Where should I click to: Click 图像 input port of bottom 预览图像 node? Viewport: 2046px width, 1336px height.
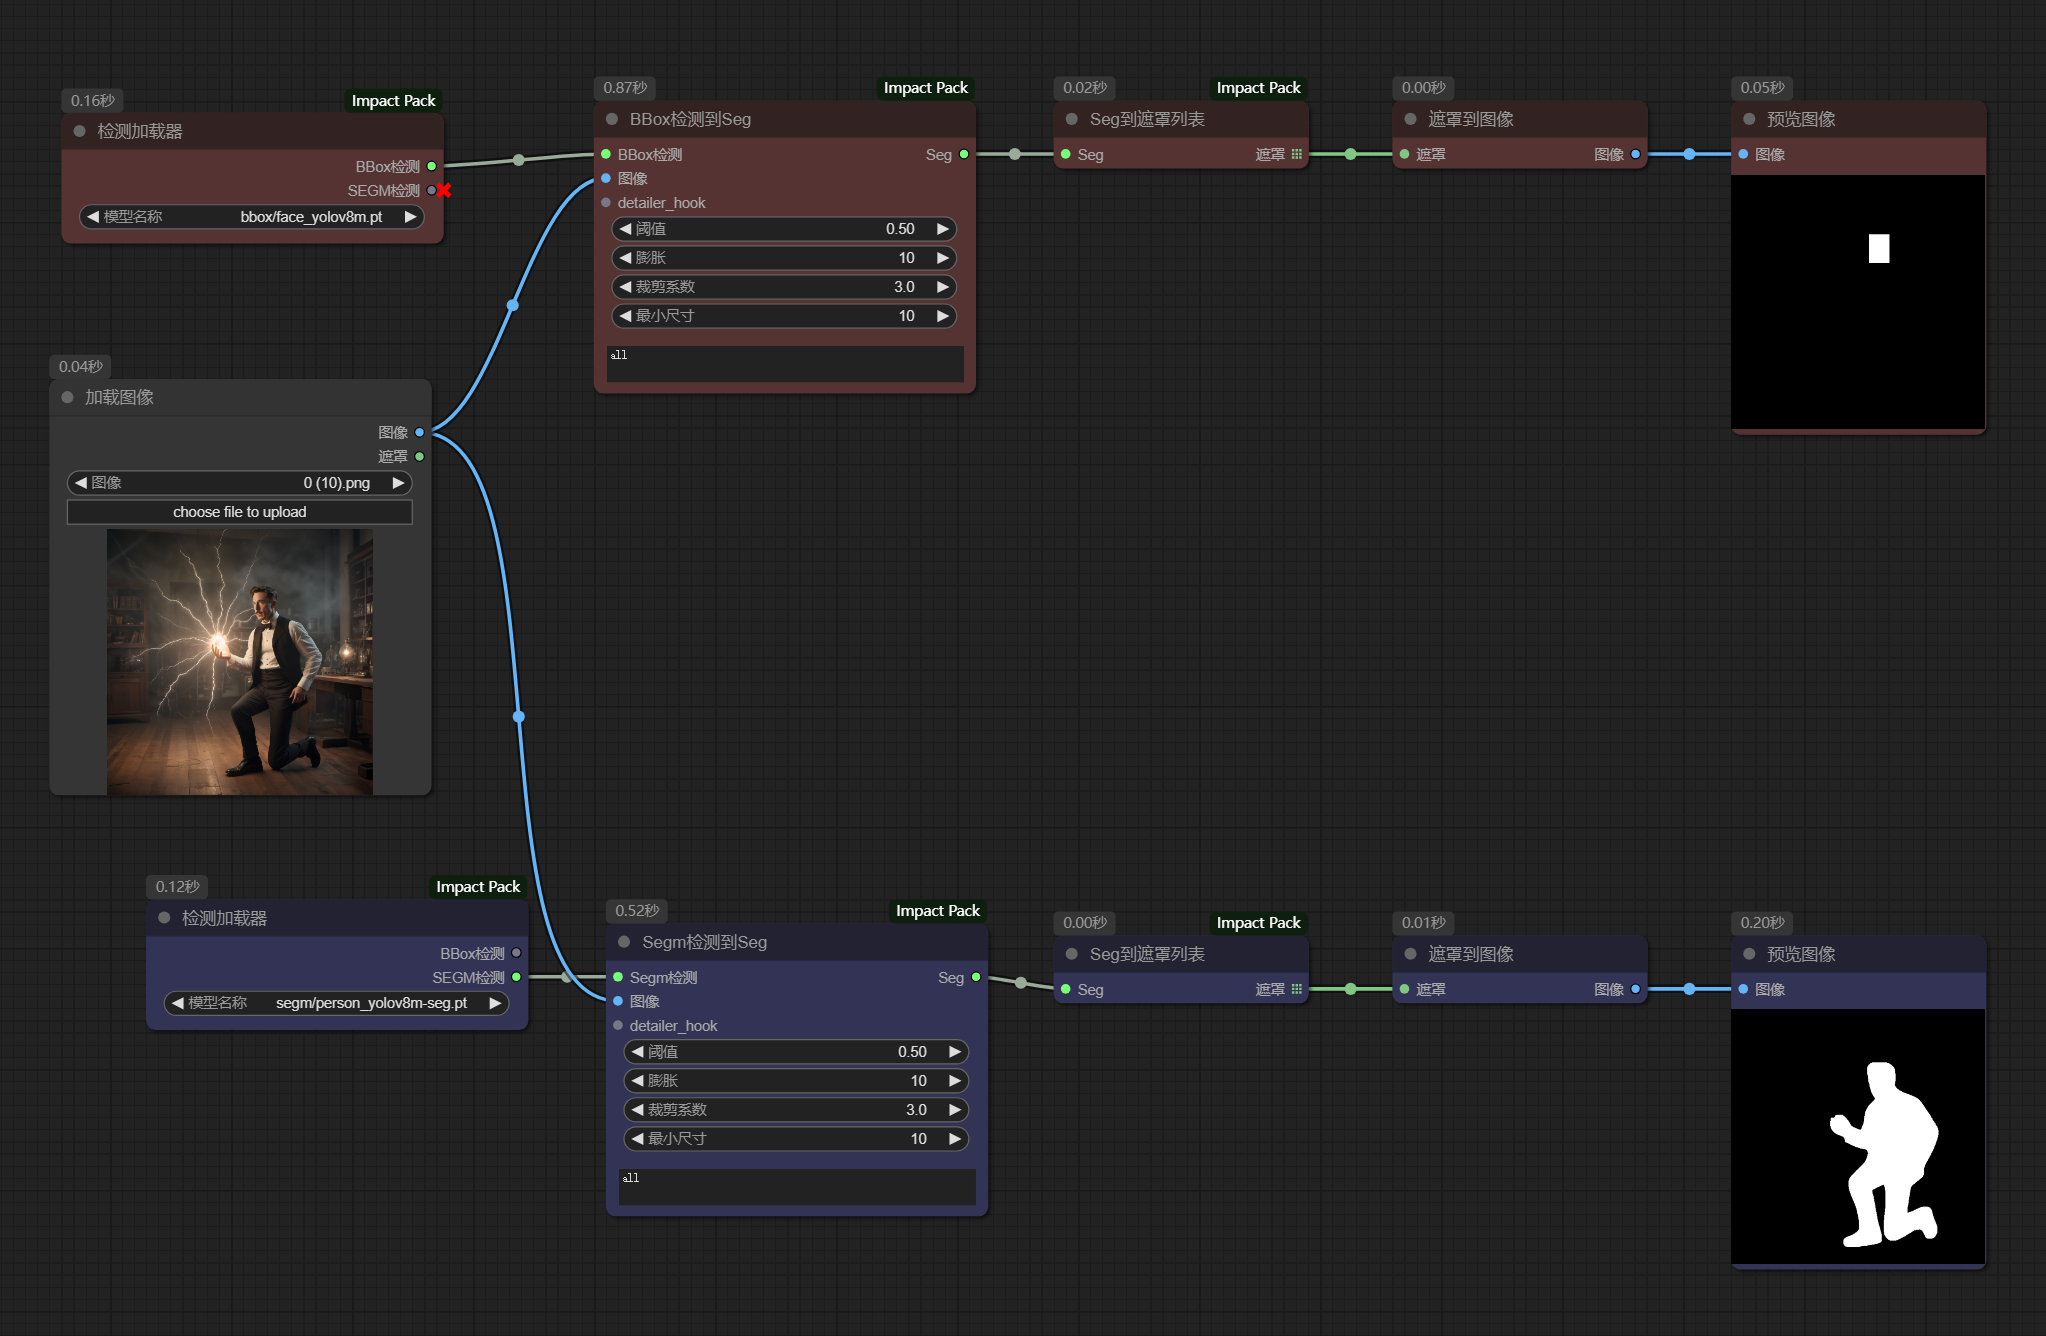coord(1743,989)
